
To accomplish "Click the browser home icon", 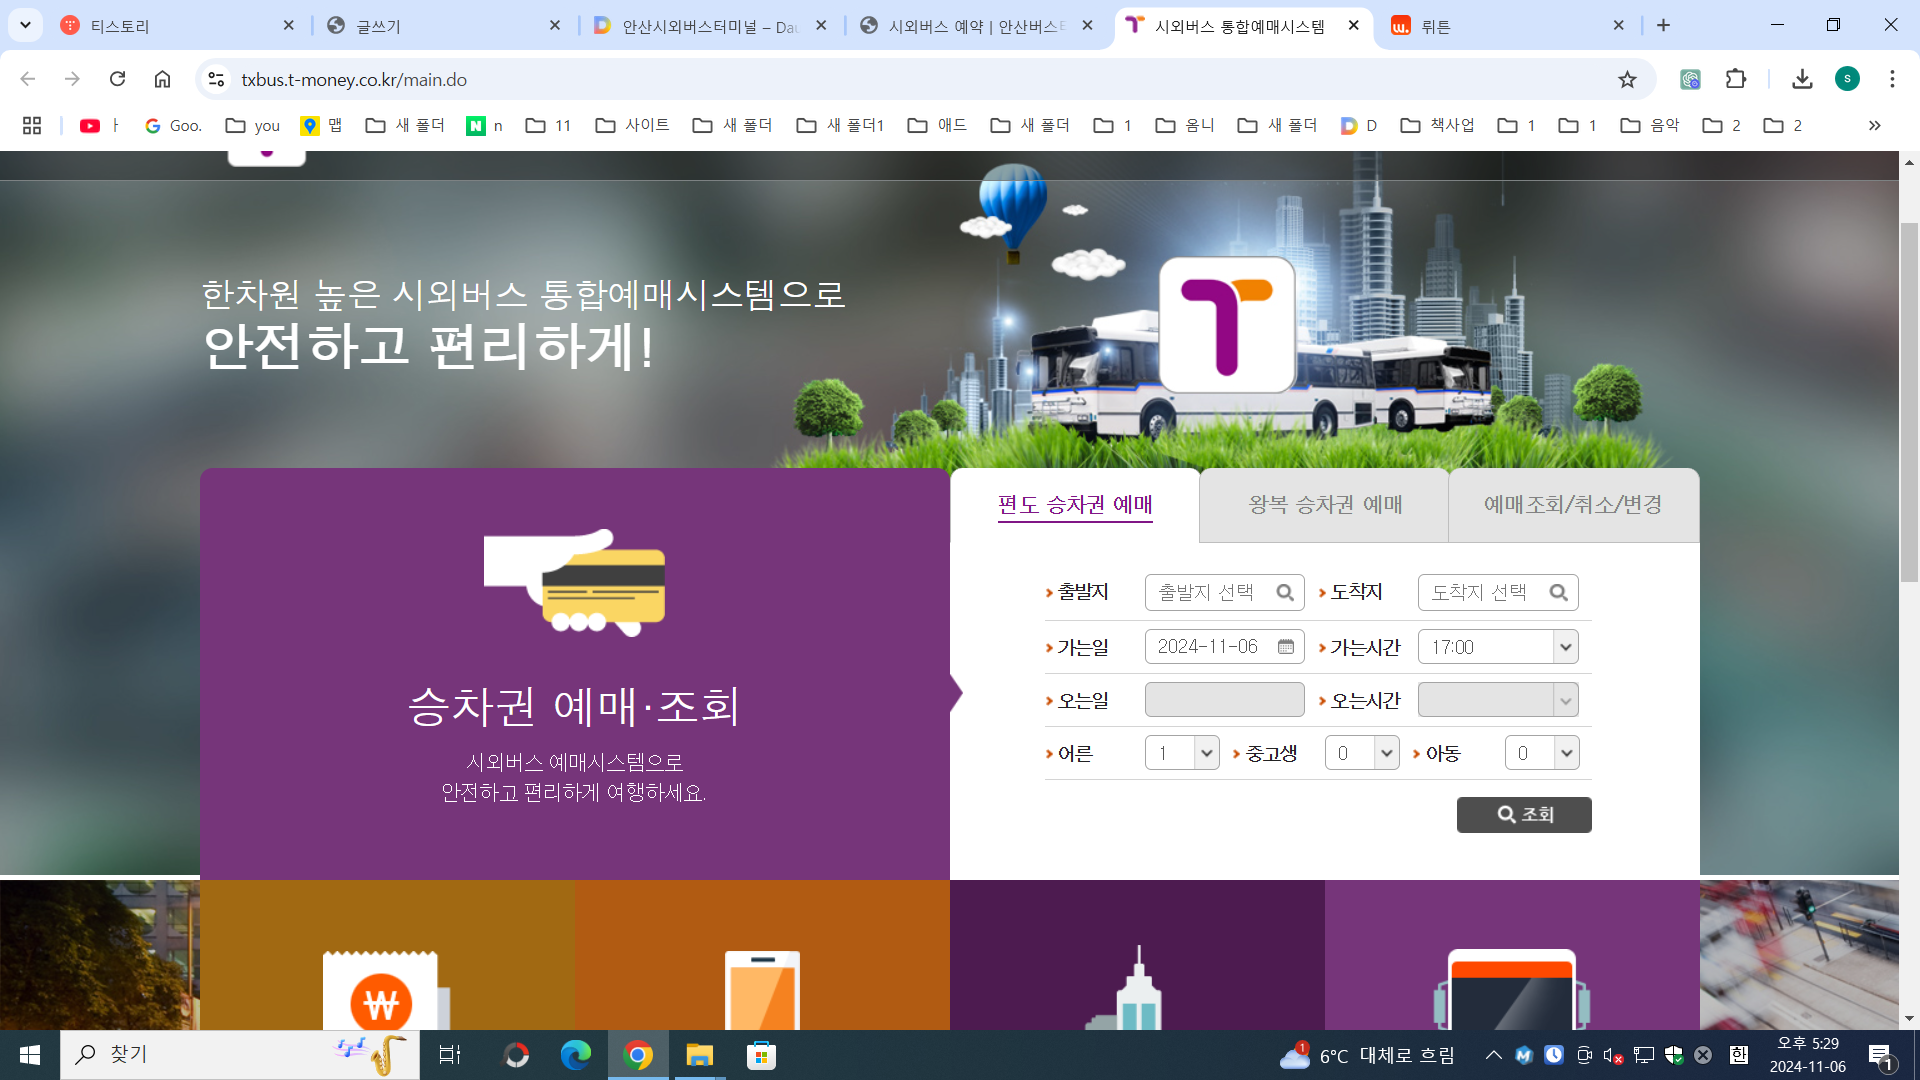I will coord(162,79).
